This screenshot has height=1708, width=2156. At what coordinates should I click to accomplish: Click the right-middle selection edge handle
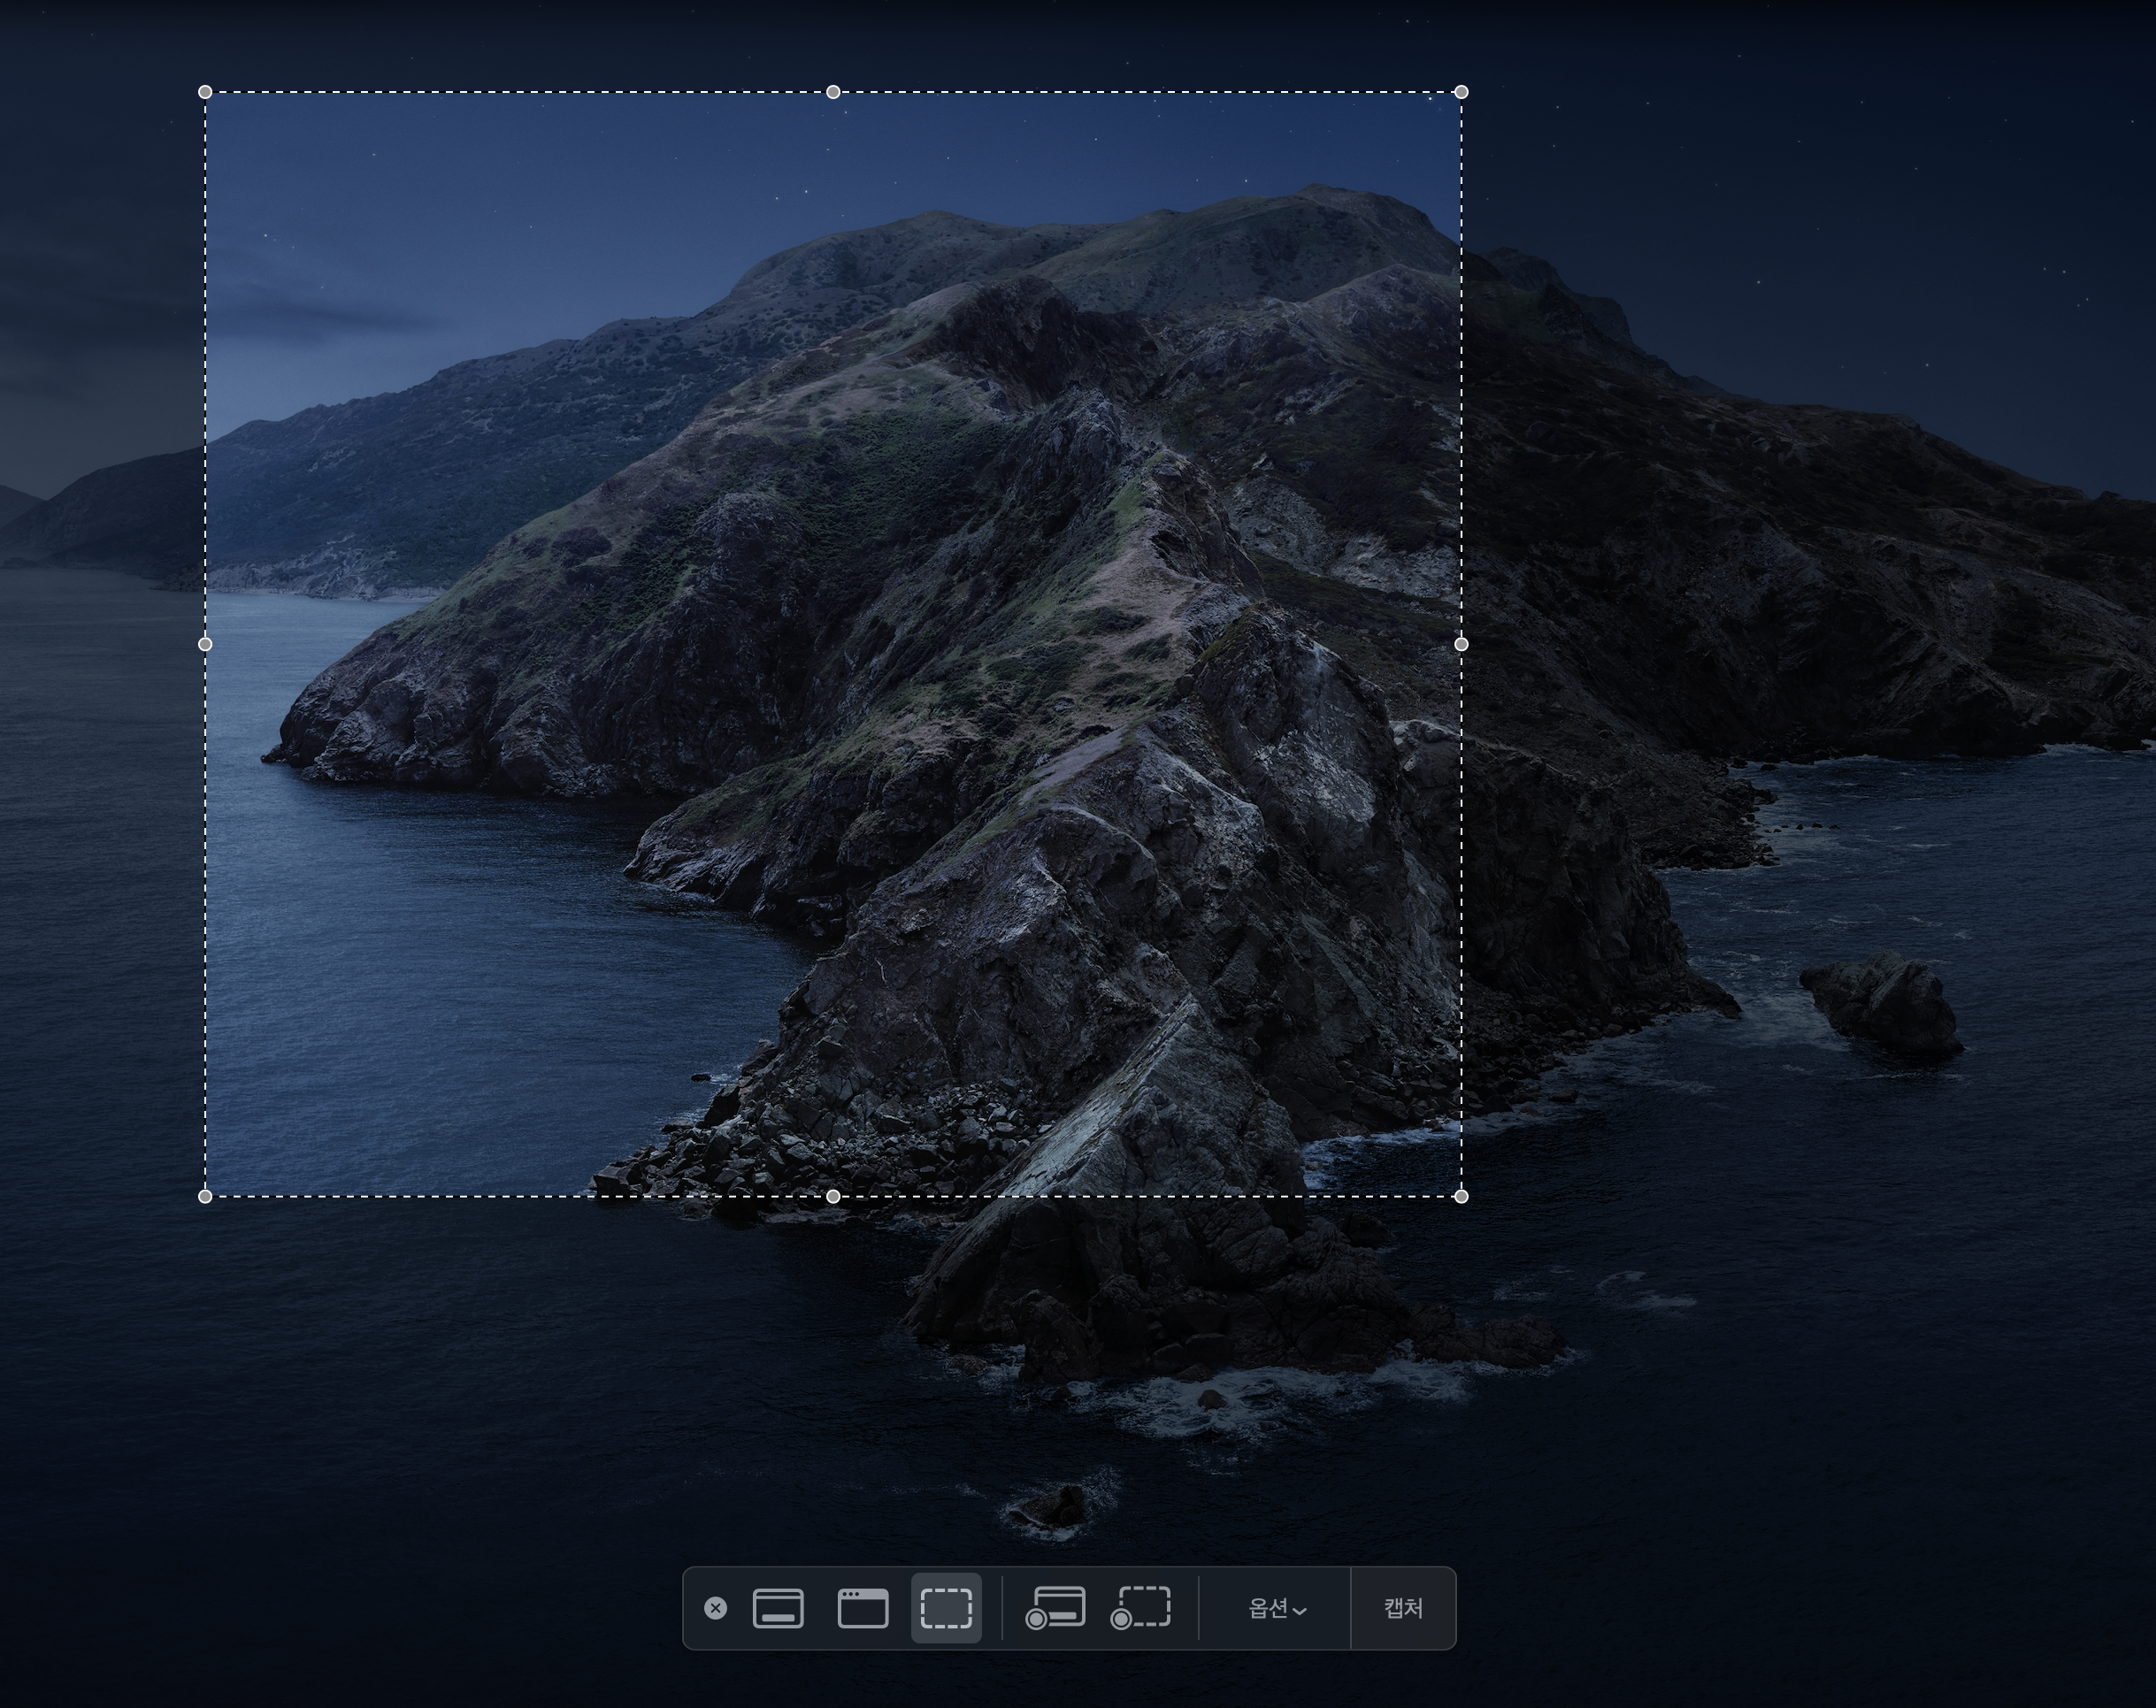[1461, 644]
